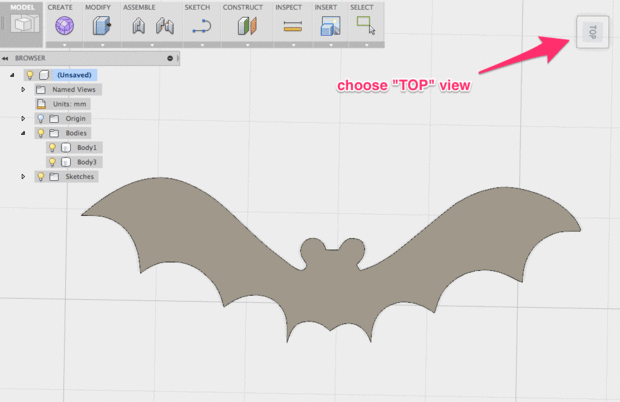Click the browser panel options round button

coord(170,58)
